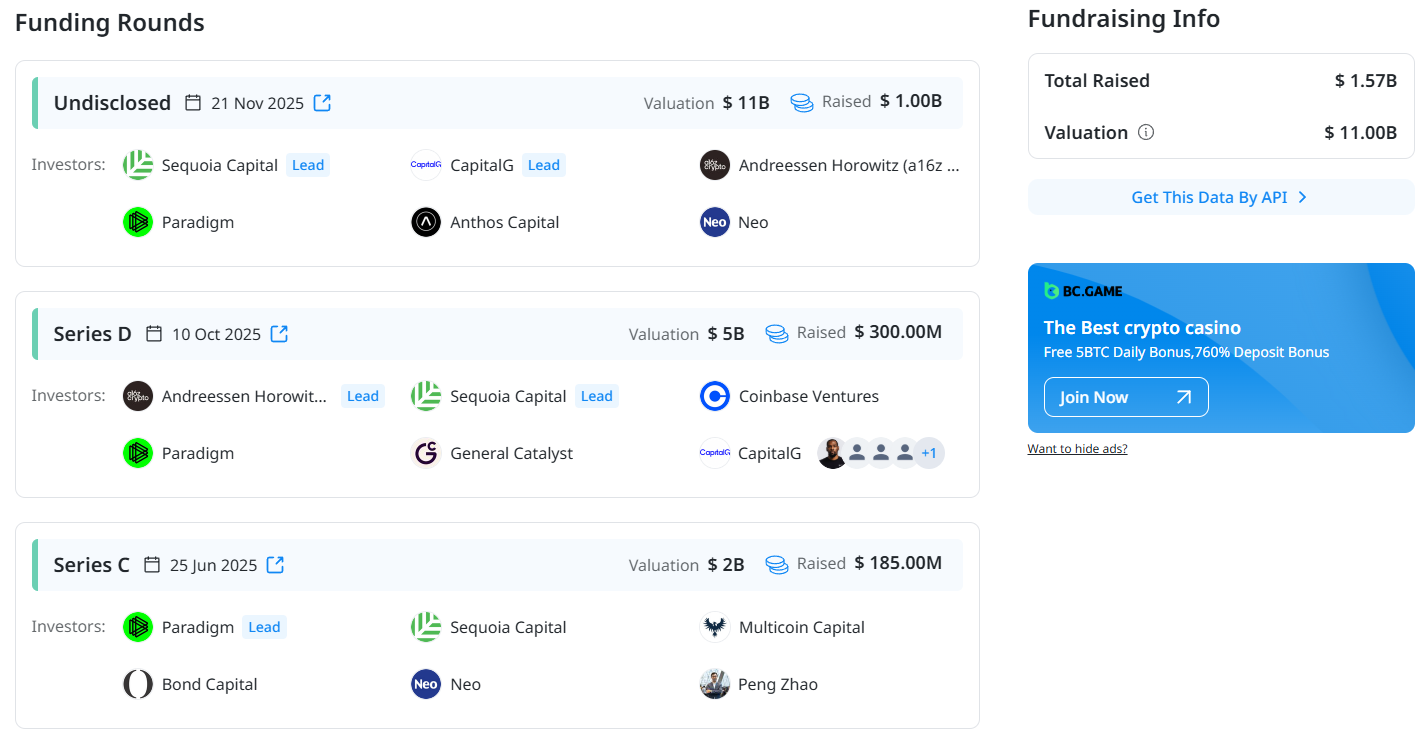
Task: Open external link icon beside Series C date
Action: click(x=275, y=565)
